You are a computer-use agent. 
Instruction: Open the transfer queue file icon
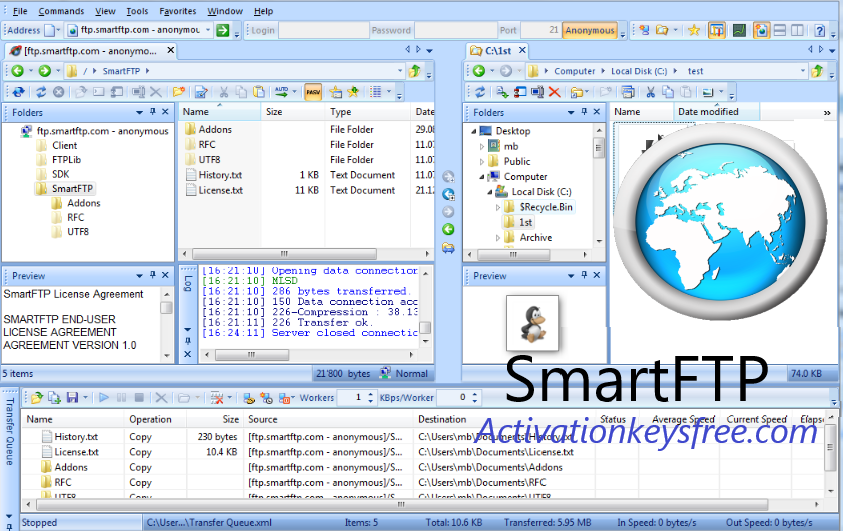[x=37, y=398]
